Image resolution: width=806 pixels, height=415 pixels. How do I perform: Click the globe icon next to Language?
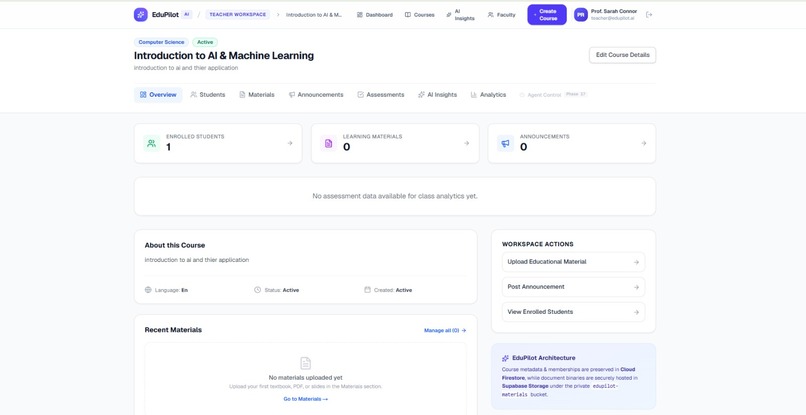coord(148,290)
